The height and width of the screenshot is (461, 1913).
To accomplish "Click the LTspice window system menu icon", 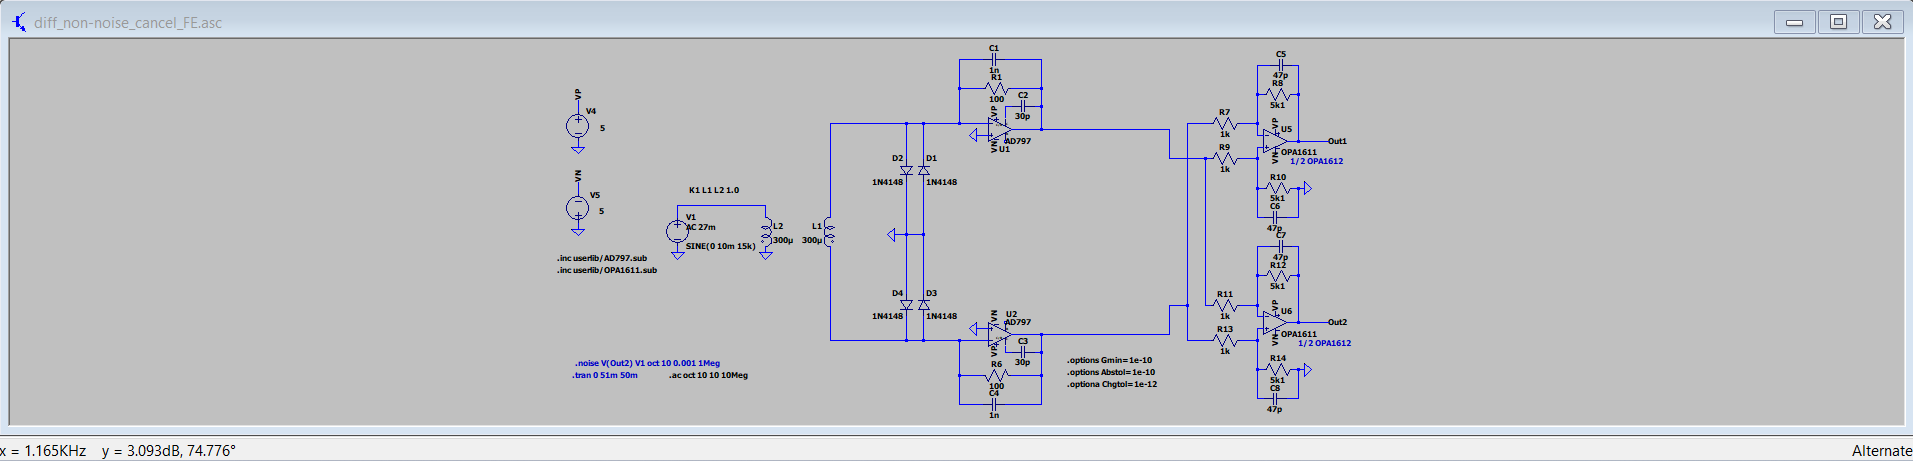I will [x=19, y=21].
